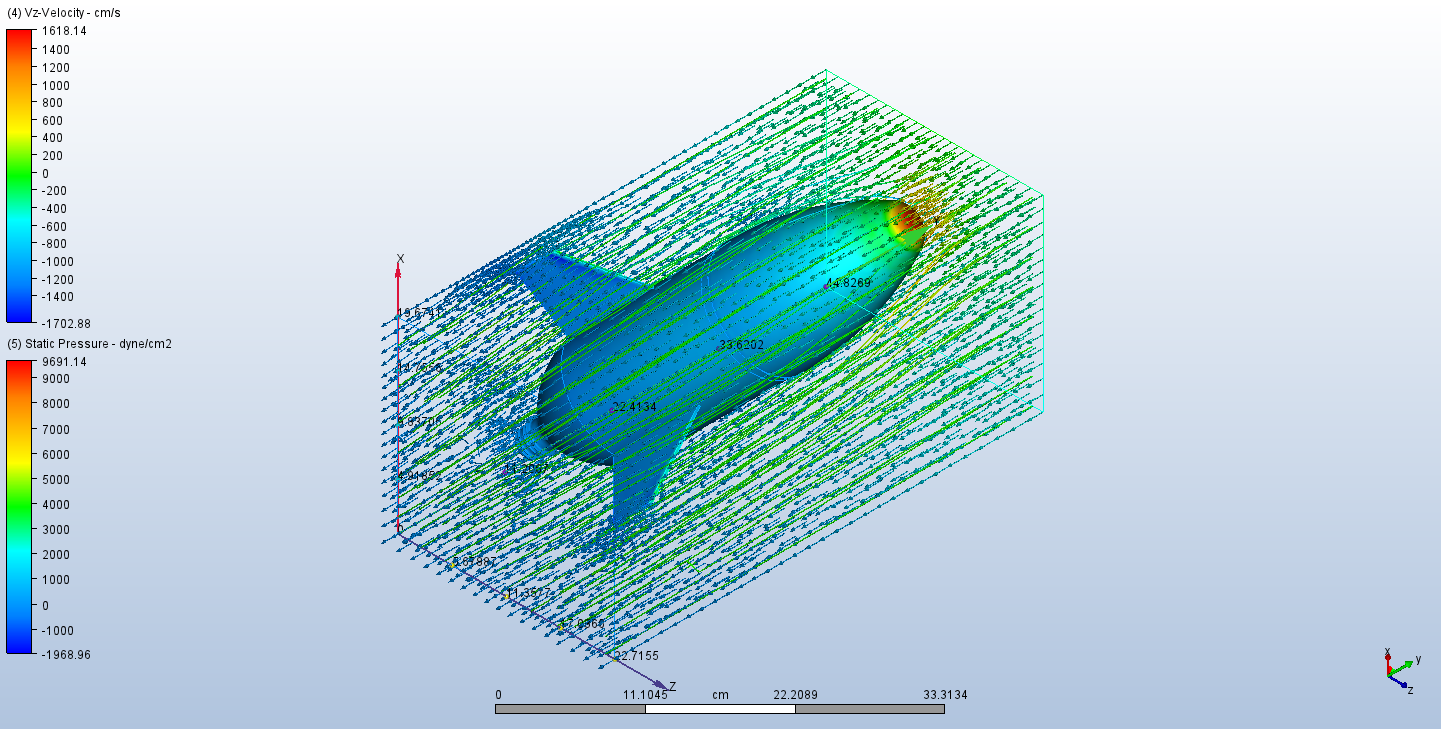
Task: Select the Static Pressure legend title
Action: point(89,344)
